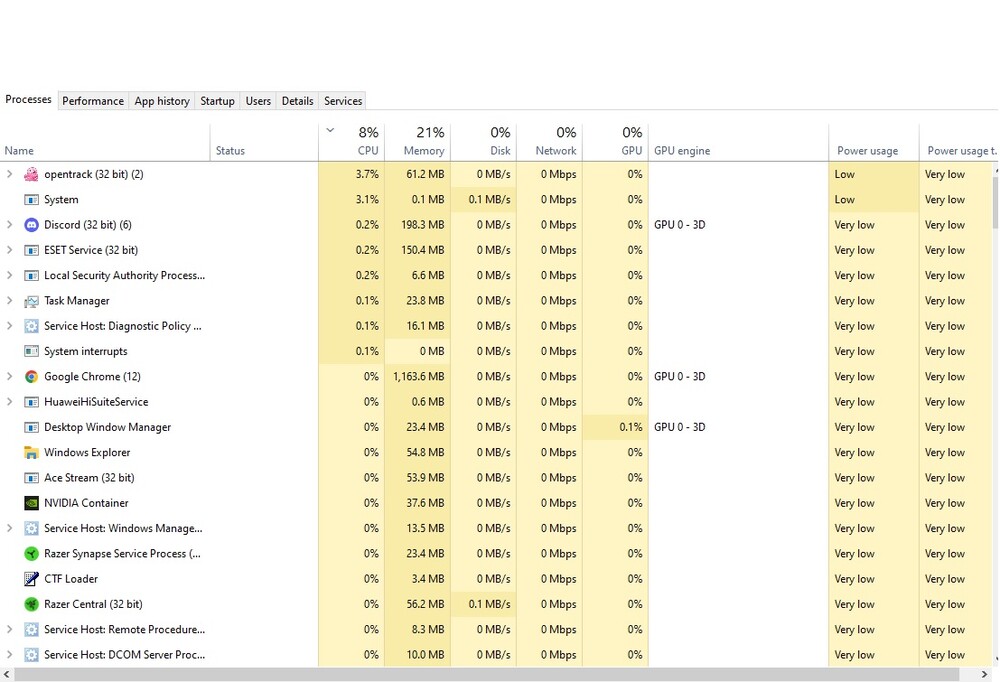Viewport: 1000px width, 682px height.
Task: Expand the Service Host: Windows Management entry
Action: pyautogui.click(x=9, y=528)
